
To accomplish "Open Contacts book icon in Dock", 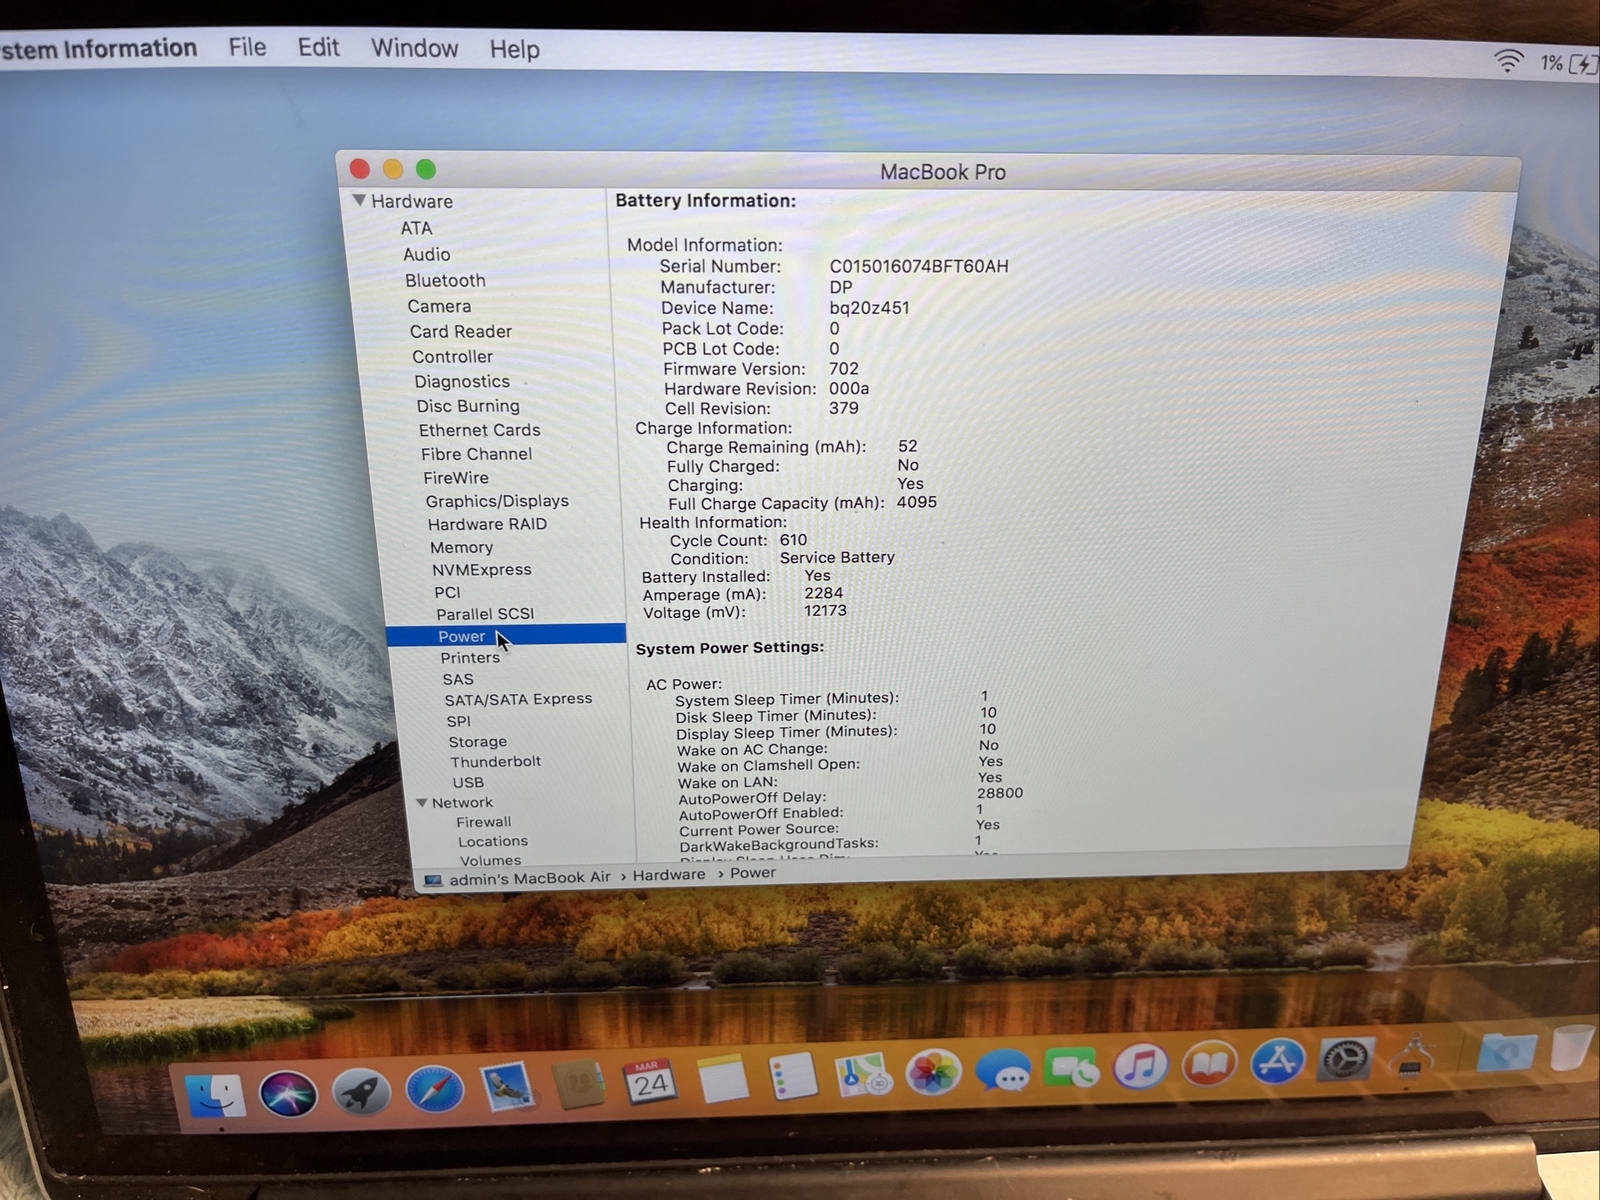I will (x=579, y=1085).
